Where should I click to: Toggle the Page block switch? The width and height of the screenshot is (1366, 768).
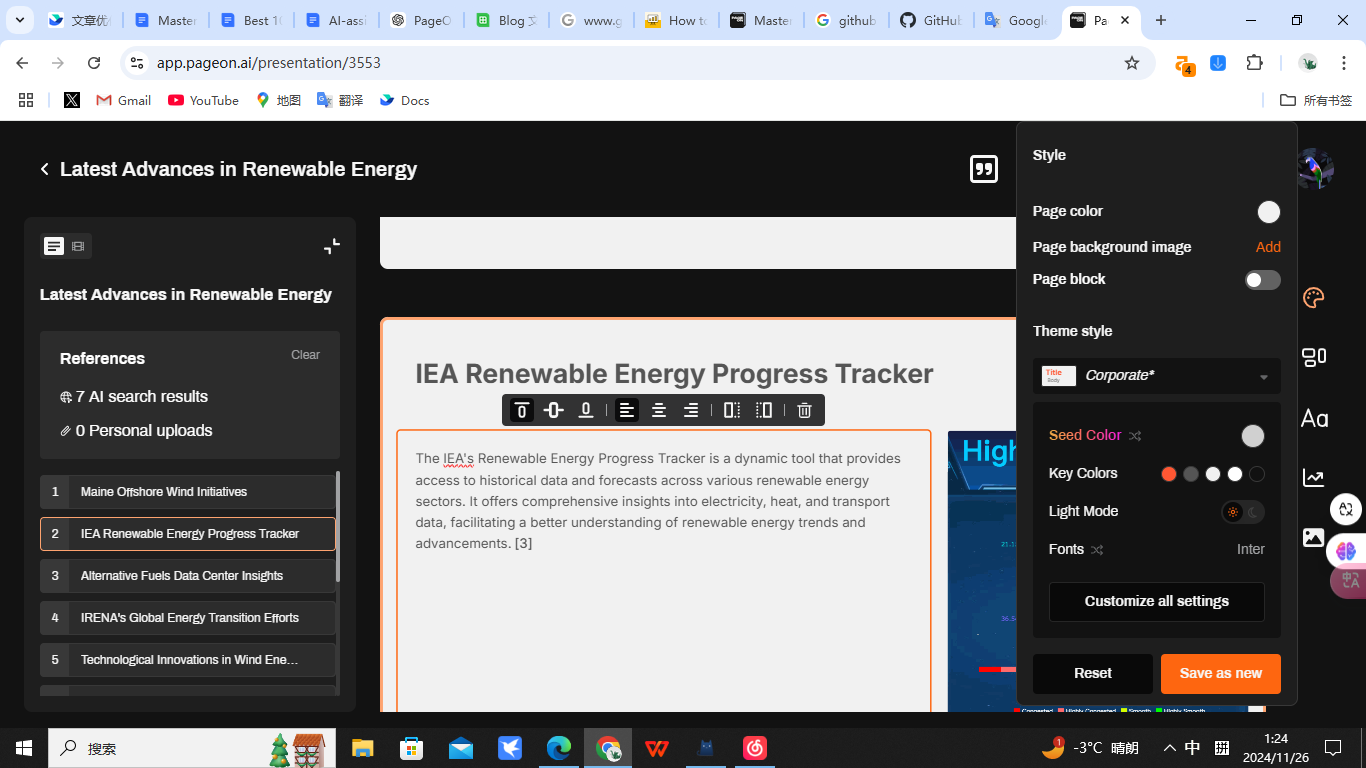1262,280
